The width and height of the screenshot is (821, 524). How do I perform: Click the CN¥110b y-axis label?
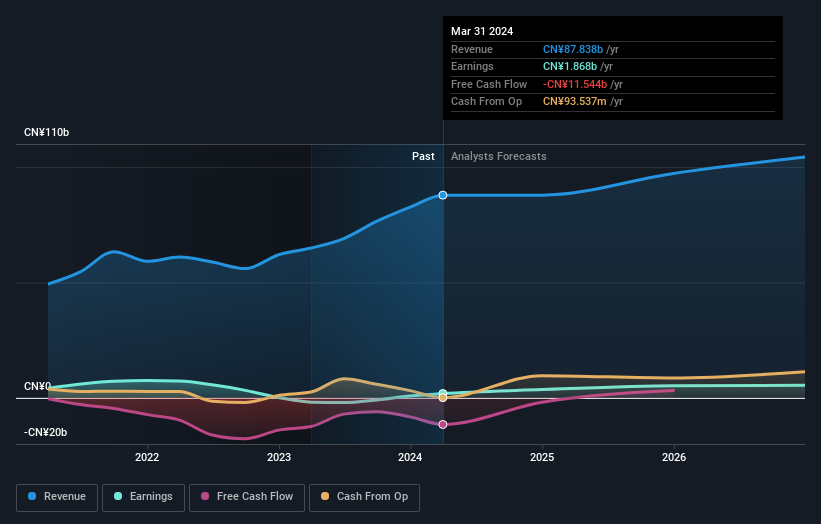47,132
